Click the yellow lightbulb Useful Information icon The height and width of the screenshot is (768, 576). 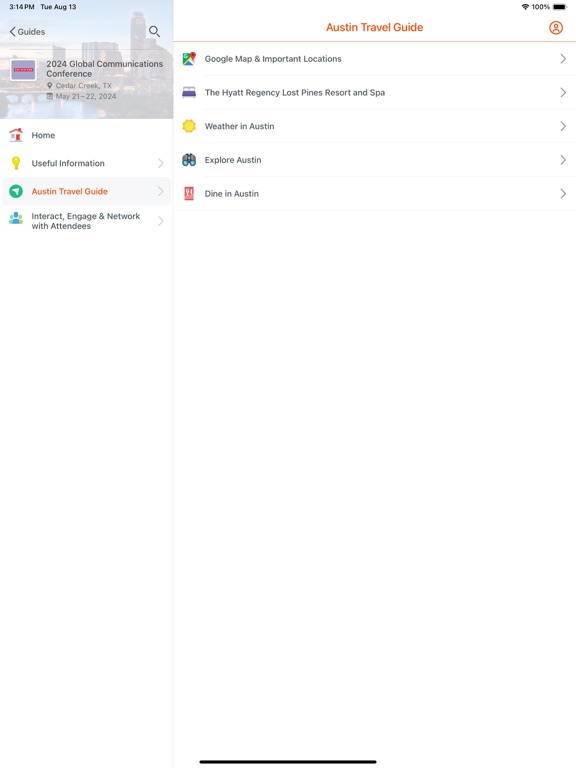(x=16, y=163)
